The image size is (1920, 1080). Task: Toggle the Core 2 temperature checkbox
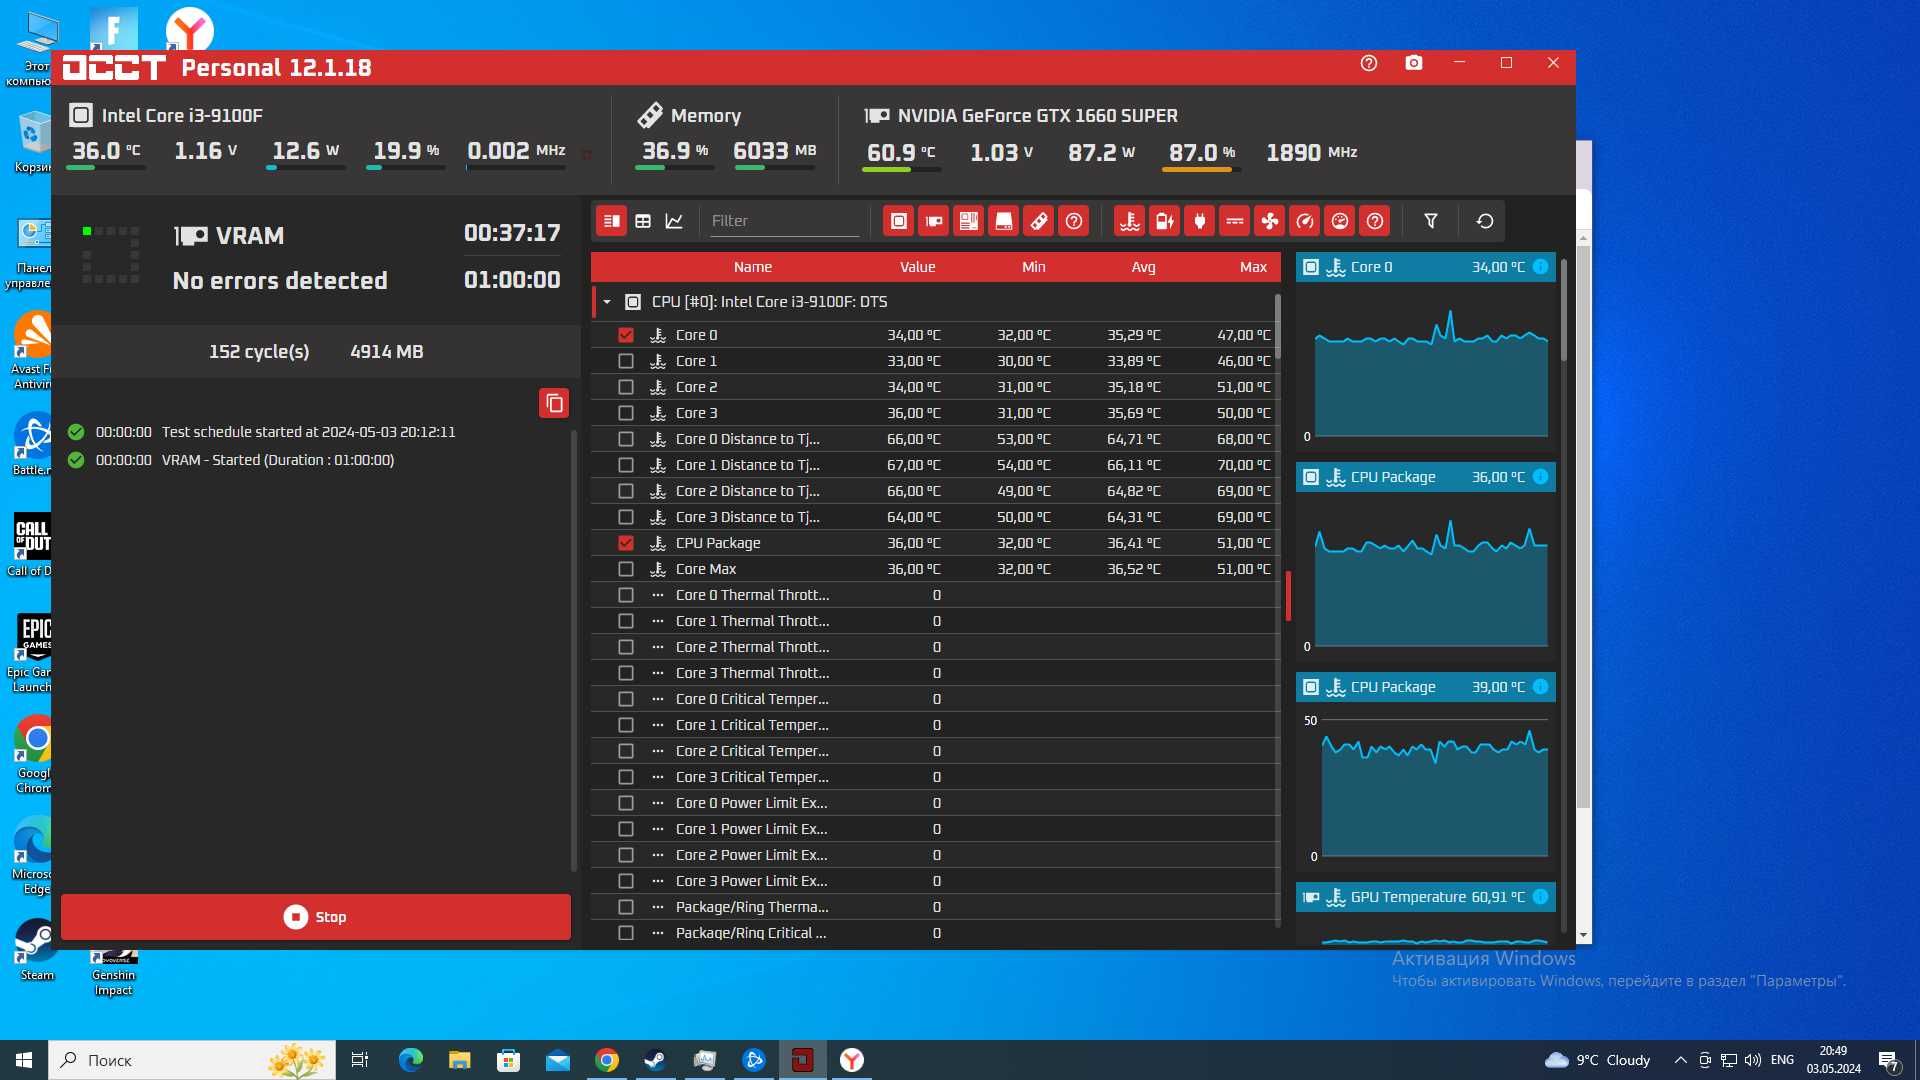pyautogui.click(x=626, y=386)
